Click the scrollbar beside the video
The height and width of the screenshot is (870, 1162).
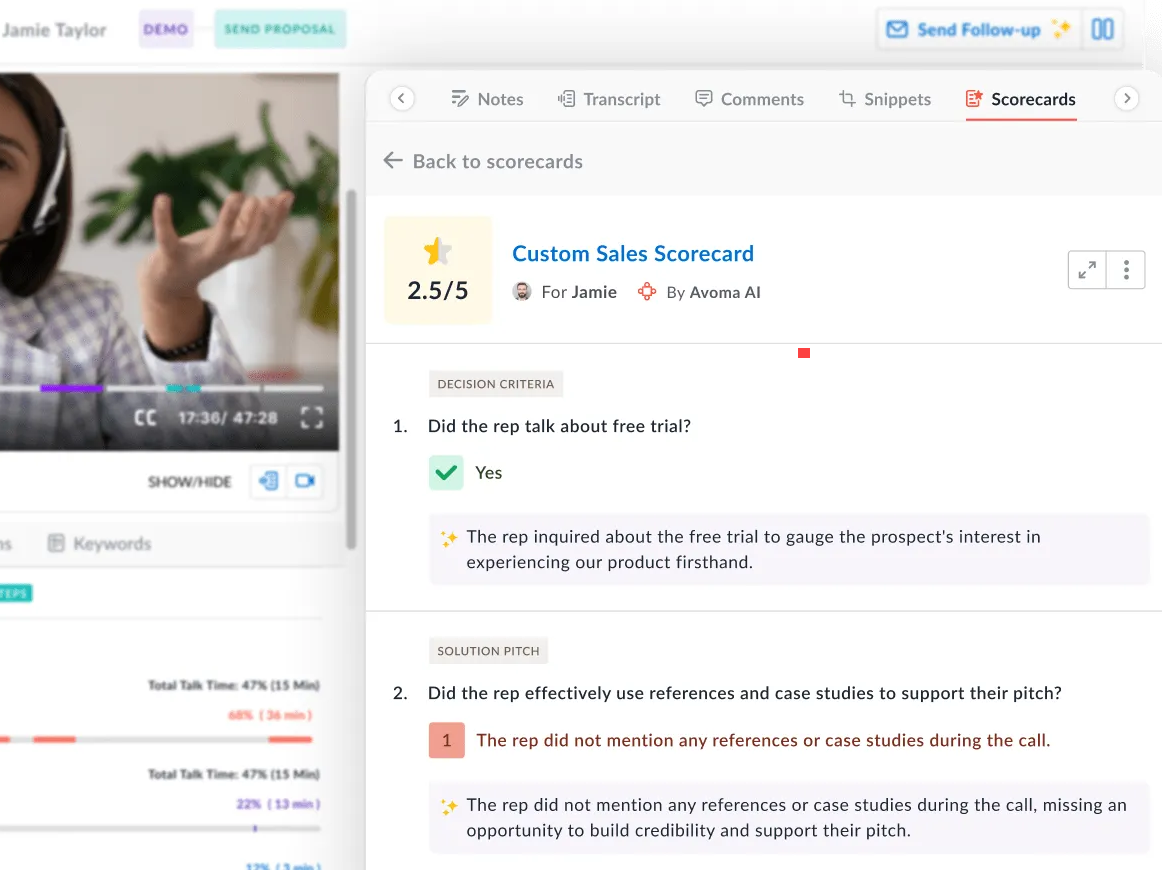click(x=351, y=369)
